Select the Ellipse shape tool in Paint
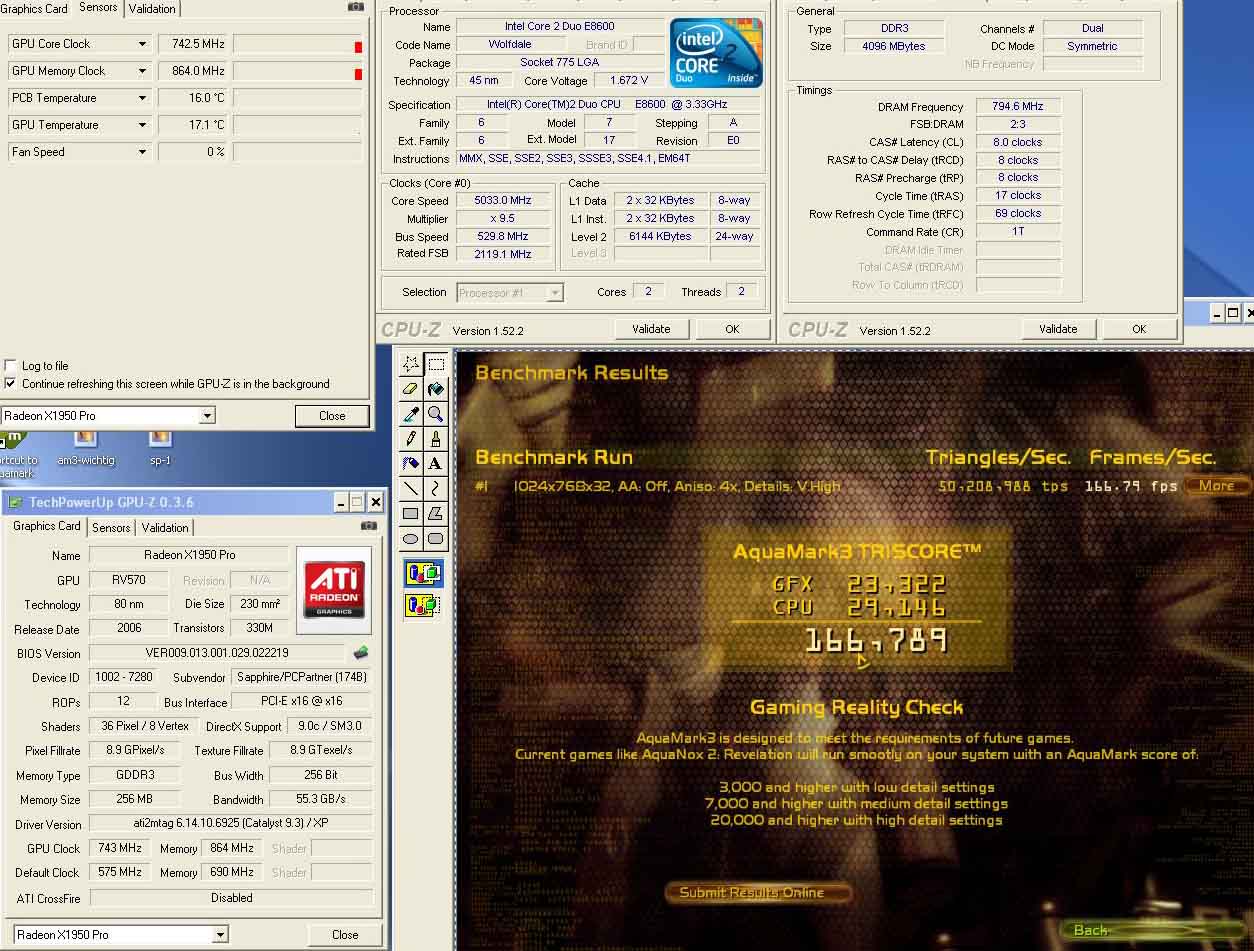The width and height of the screenshot is (1254, 951). point(410,538)
